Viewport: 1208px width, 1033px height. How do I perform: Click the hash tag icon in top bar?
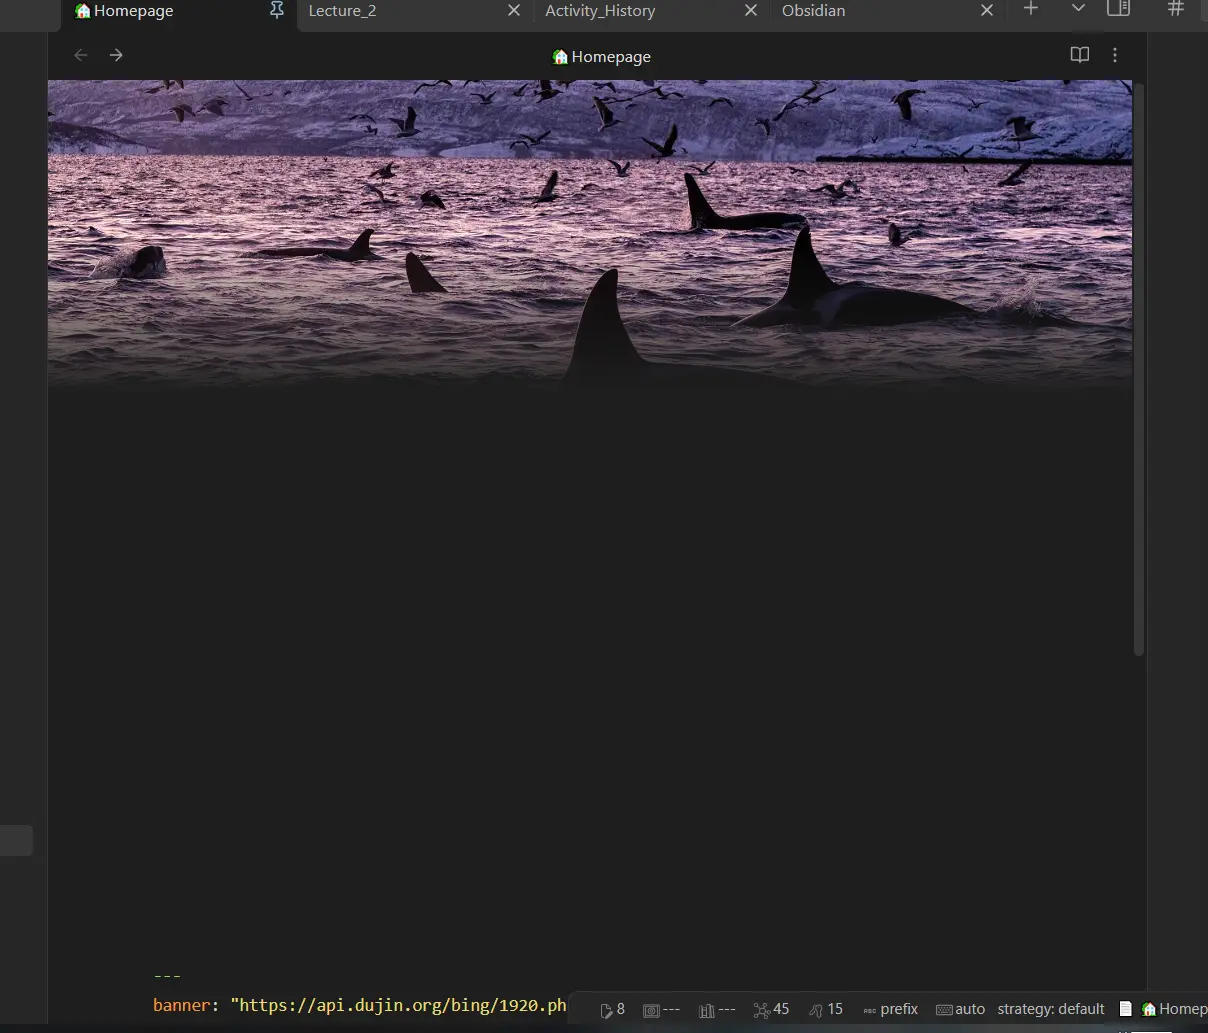pyautogui.click(x=1176, y=9)
